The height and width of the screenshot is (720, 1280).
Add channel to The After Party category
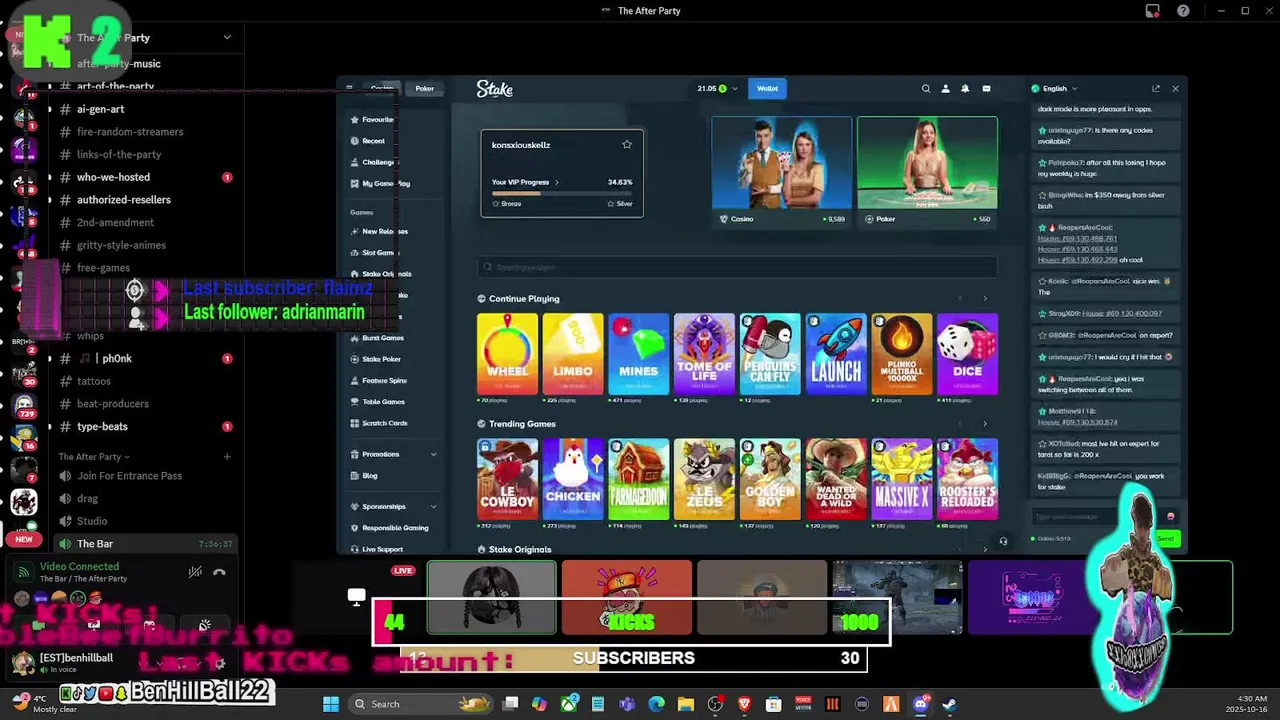click(227, 456)
